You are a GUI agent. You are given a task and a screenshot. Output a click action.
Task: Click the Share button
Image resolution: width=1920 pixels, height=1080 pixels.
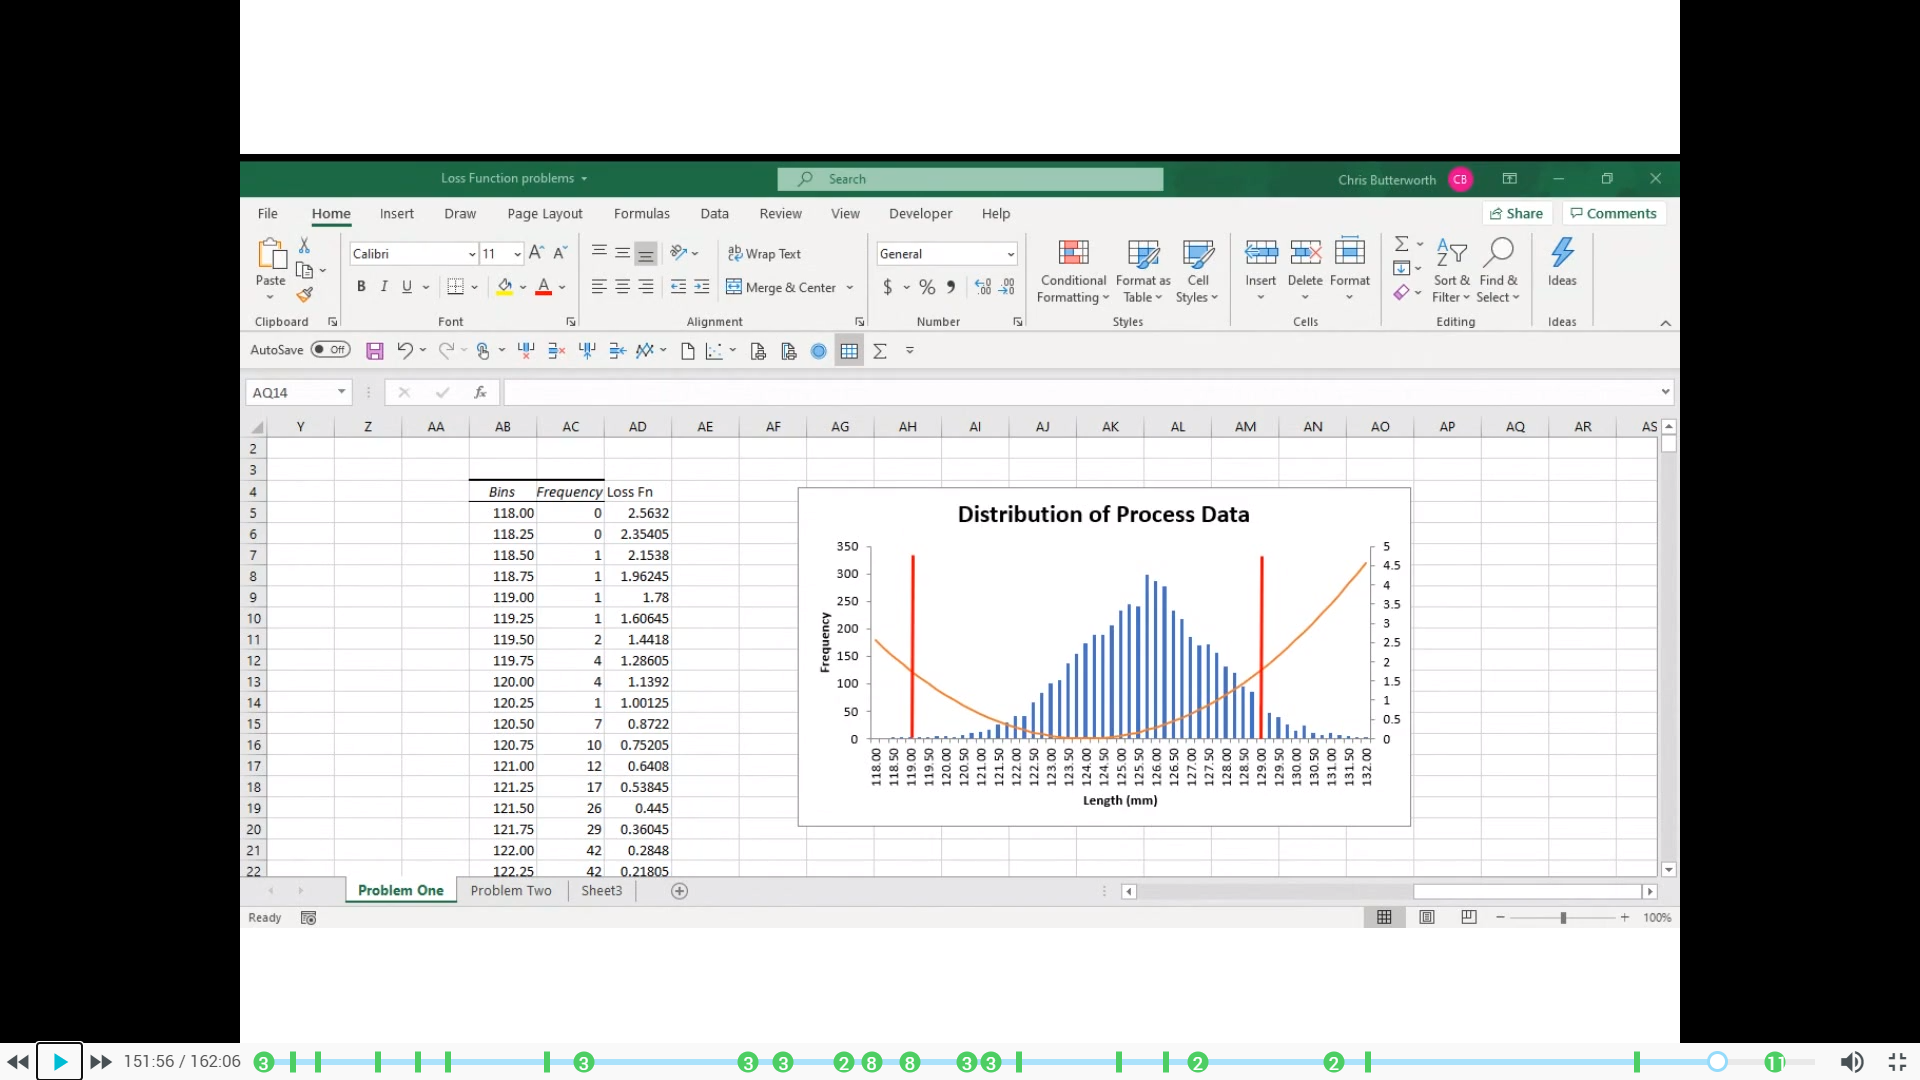tap(1517, 213)
